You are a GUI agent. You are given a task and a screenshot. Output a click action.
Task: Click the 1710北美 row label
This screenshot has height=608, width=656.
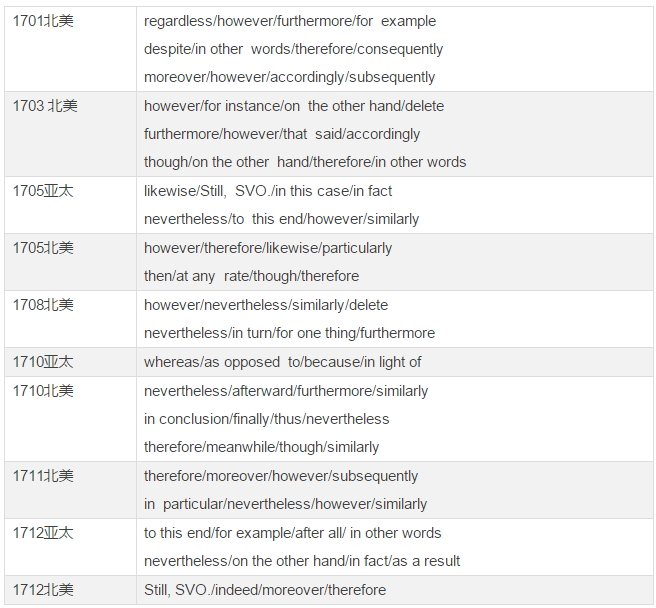(43, 391)
